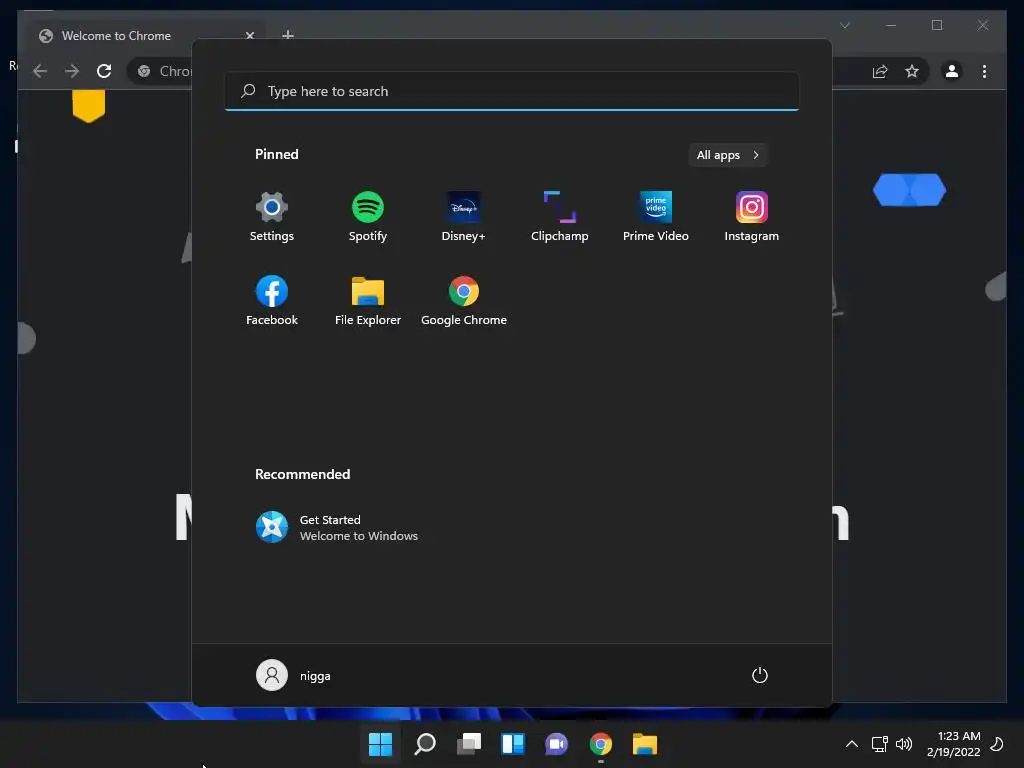Go back in Chrome
The width and height of the screenshot is (1024, 768).
[40, 71]
